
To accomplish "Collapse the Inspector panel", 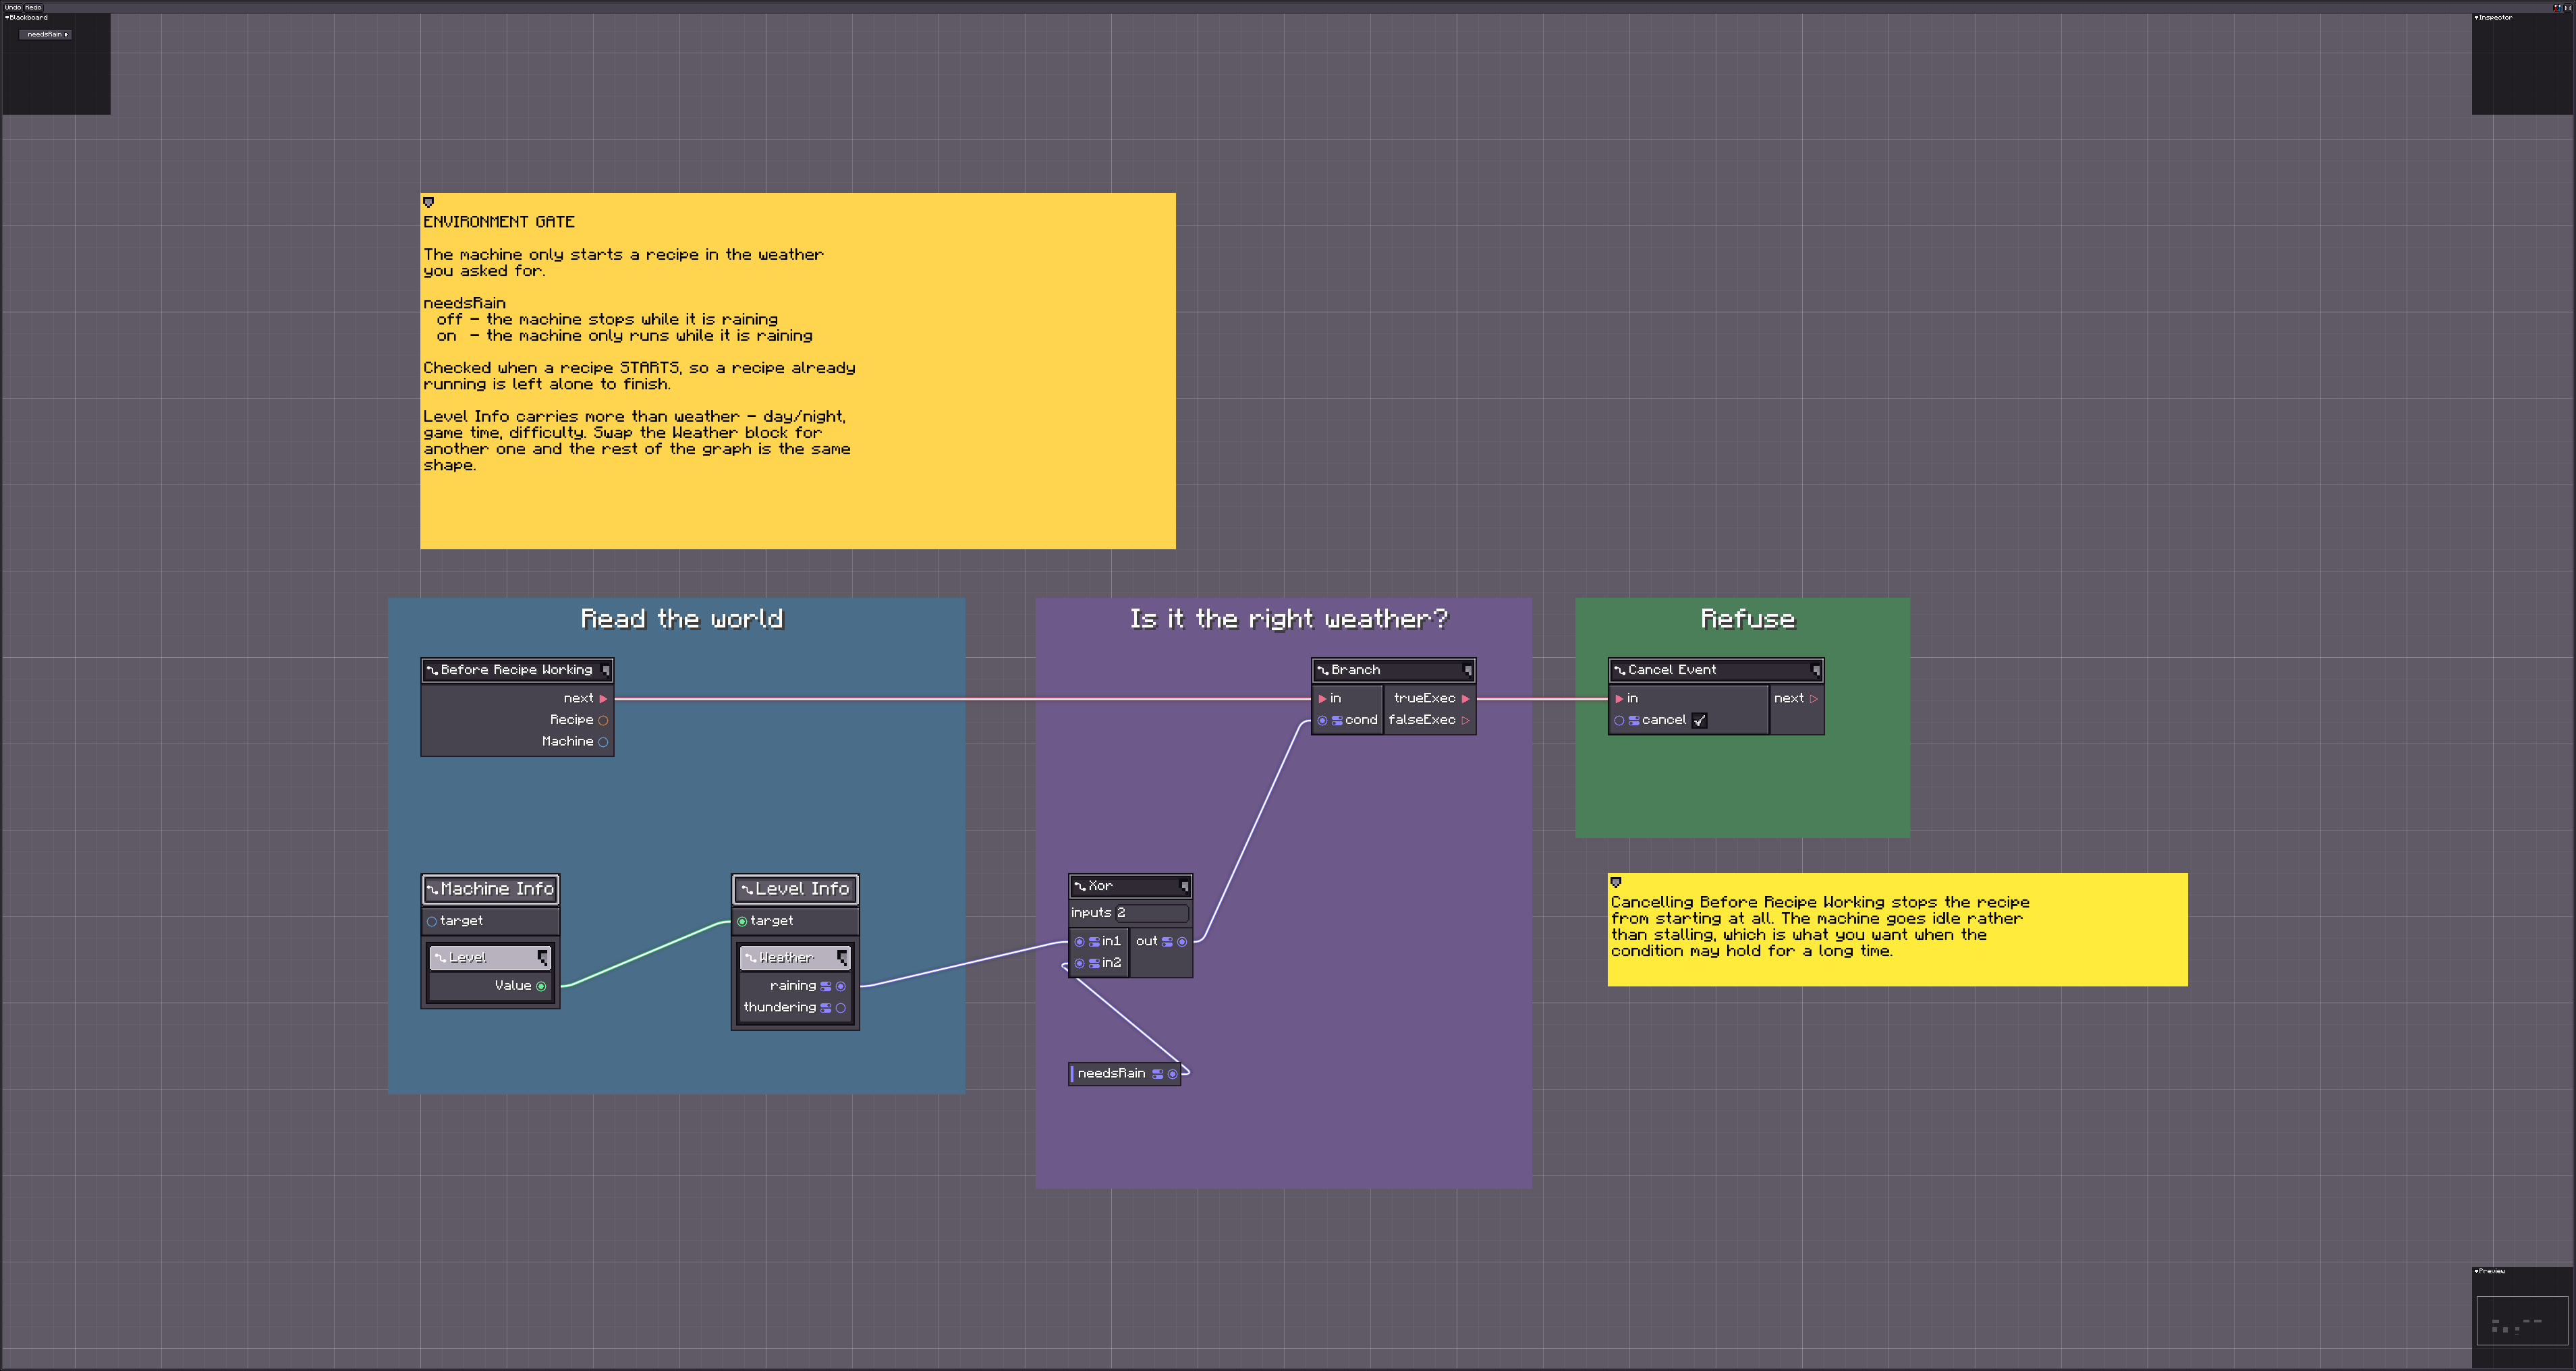I will pos(2476,17).
